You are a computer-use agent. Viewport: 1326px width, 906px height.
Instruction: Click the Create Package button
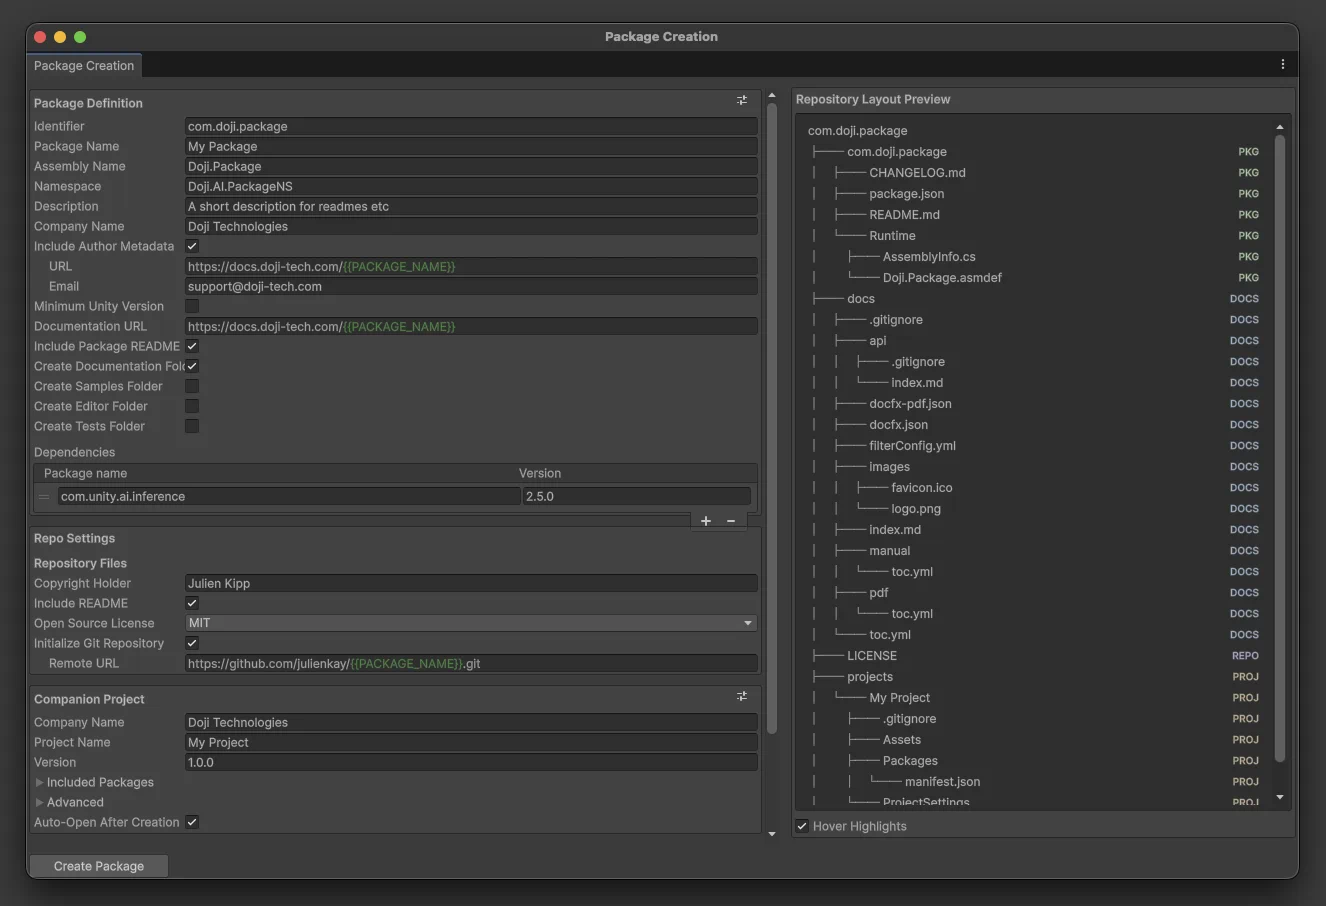tap(98, 866)
